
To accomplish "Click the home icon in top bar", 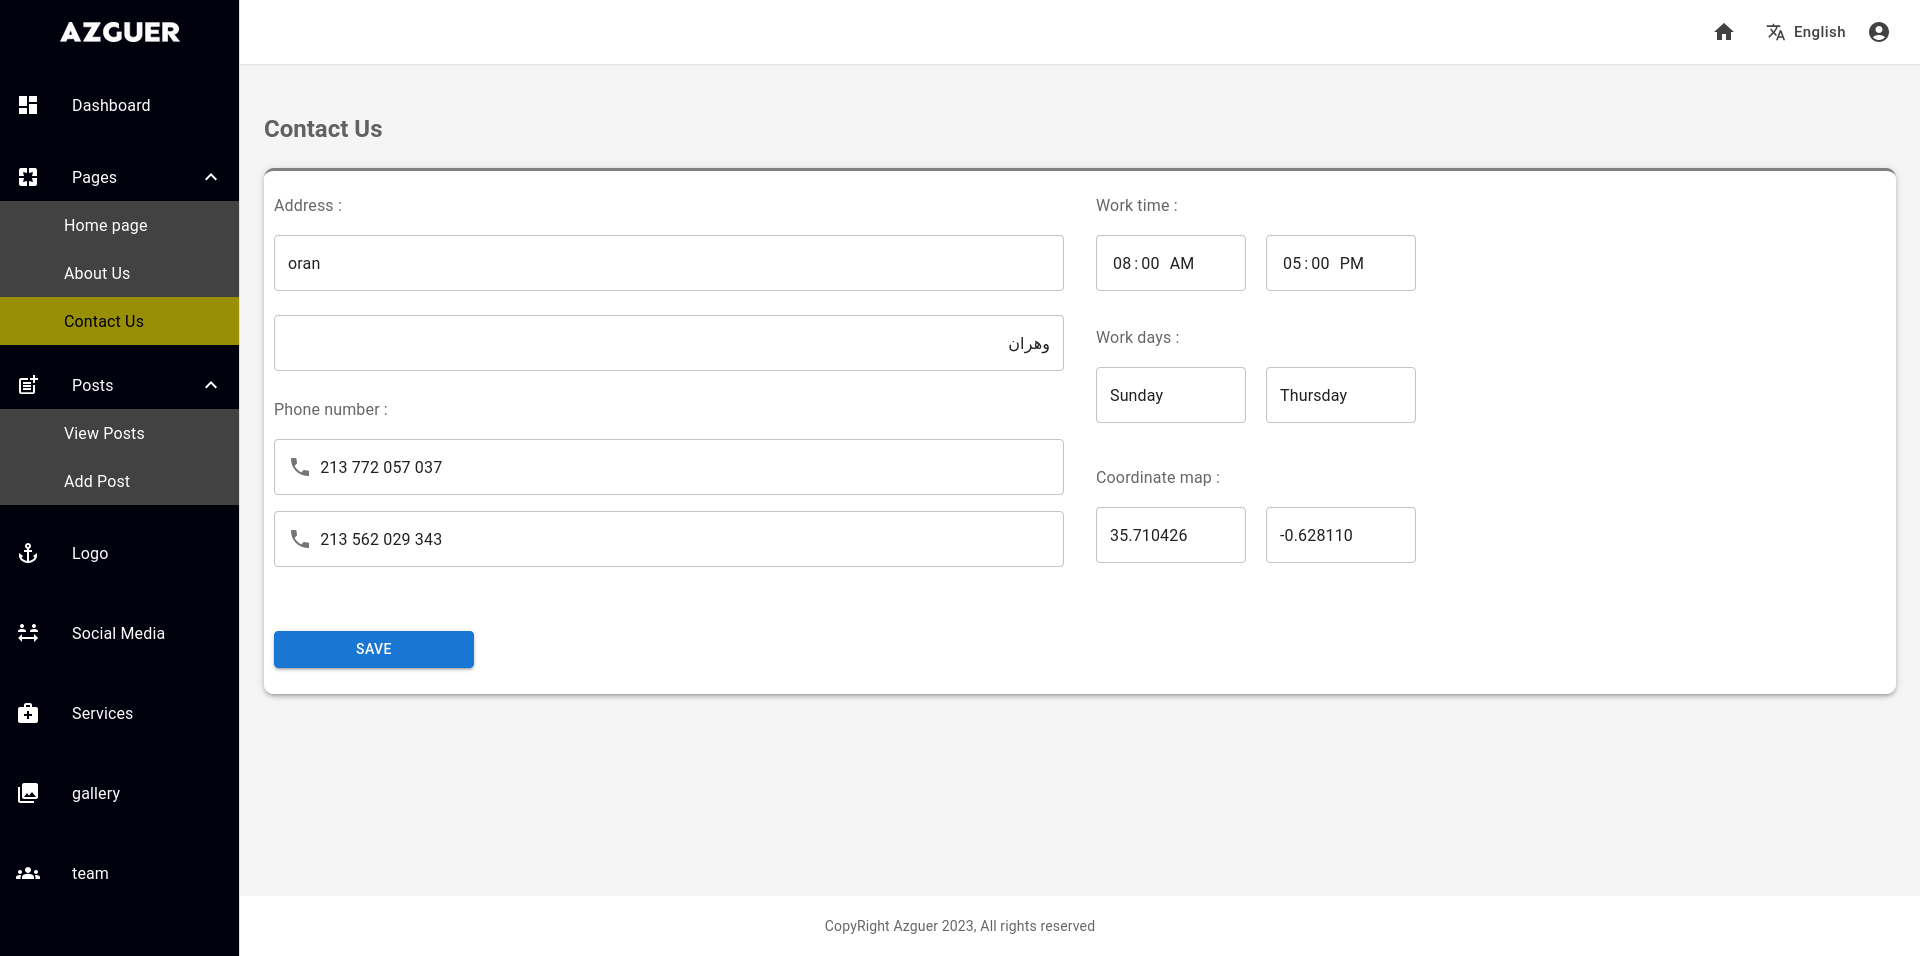I will [x=1723, y=32].
